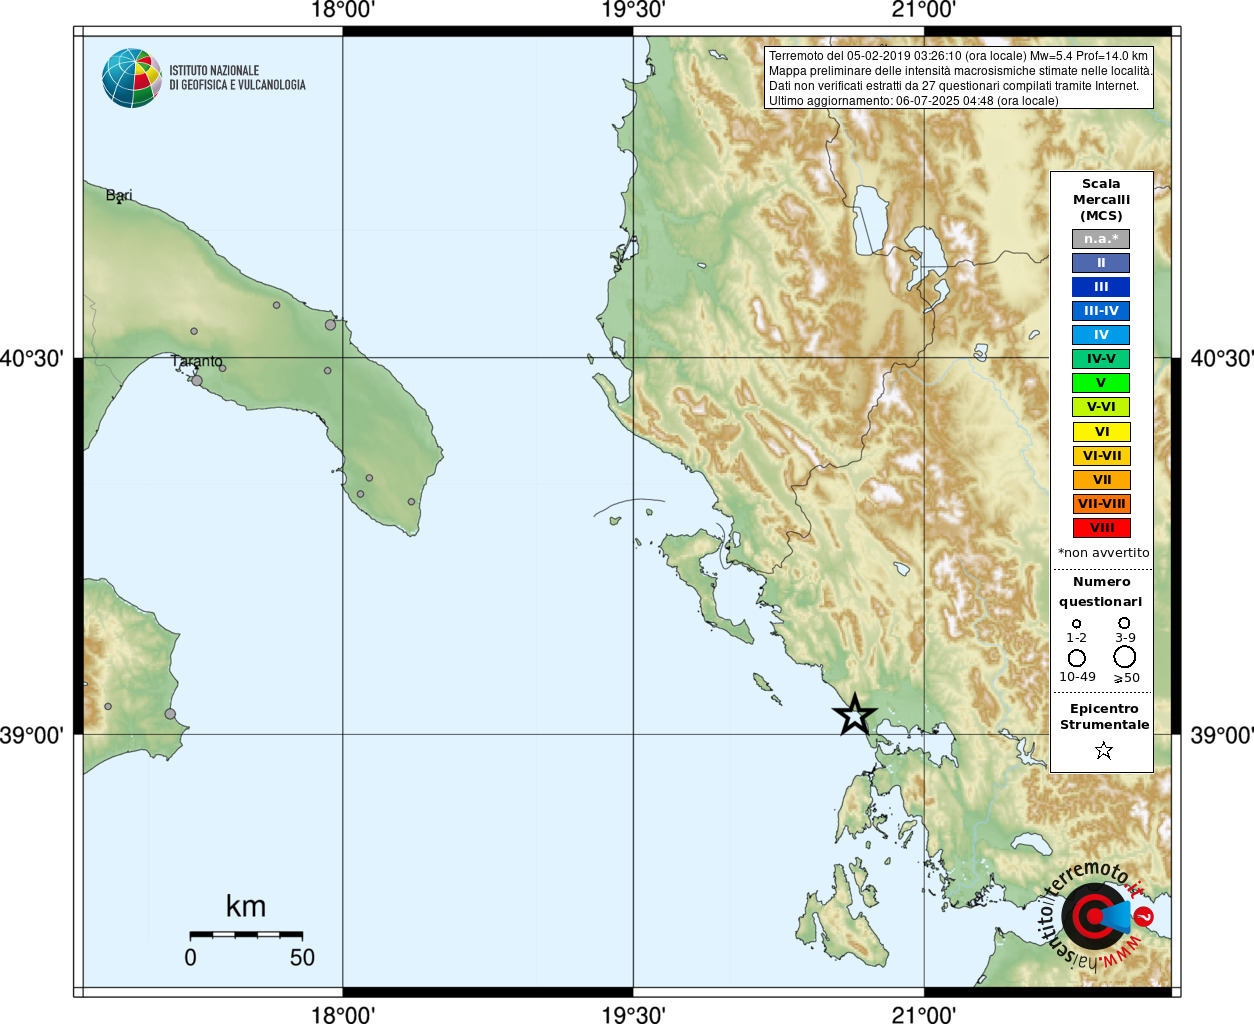Select the orange VII legend swatch
Image resolution: width=1254 pixels, height=1024 pixels.
coord(1101,480)
